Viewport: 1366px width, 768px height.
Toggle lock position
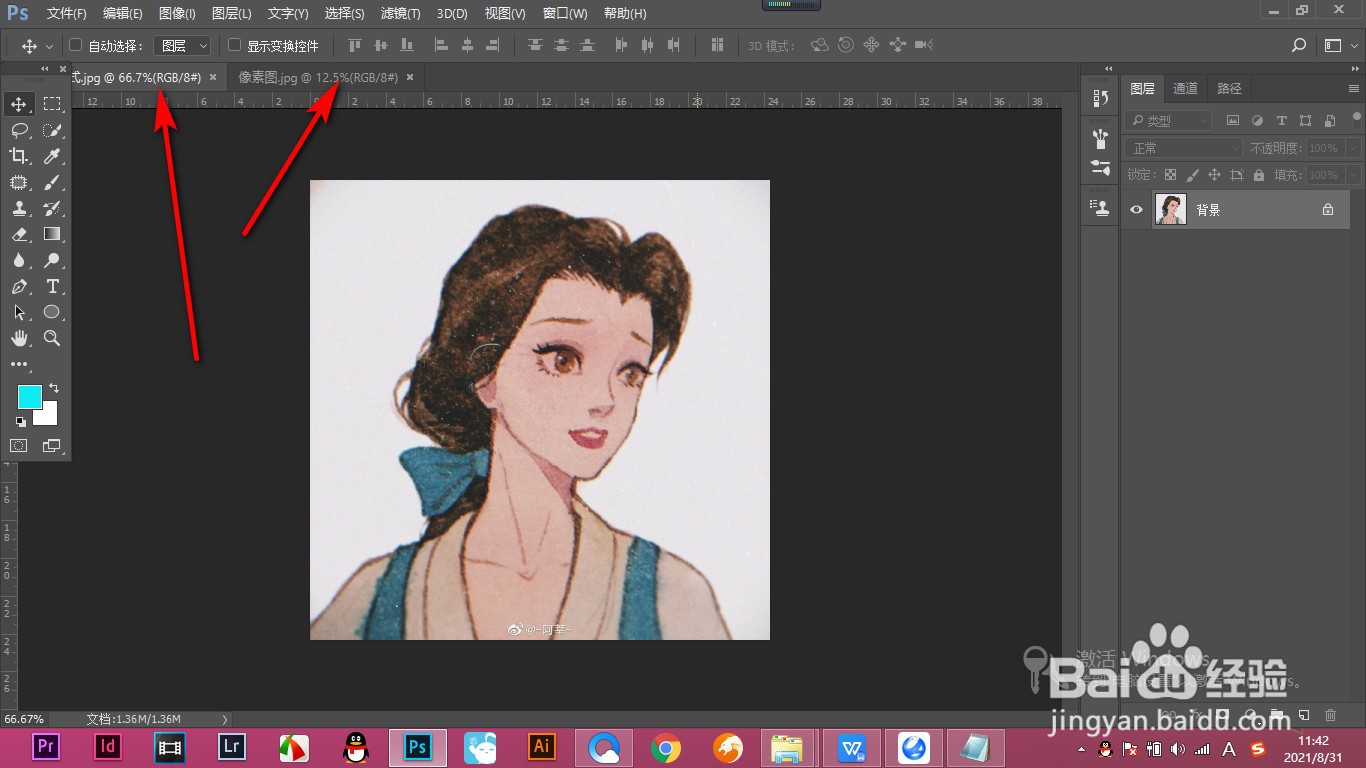pyautogui.click(x=1214, y=175)
